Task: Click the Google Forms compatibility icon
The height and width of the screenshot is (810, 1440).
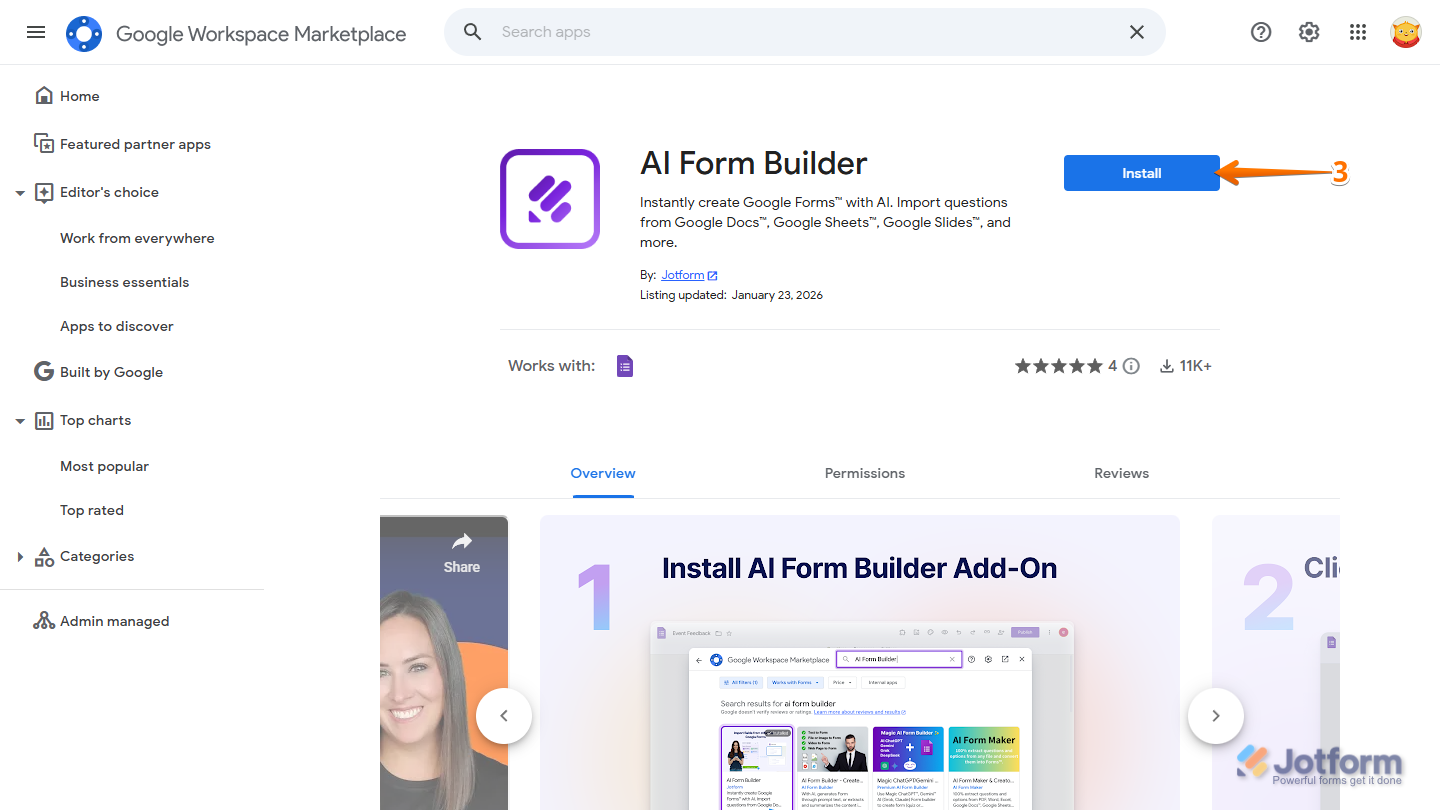Action: [x=625, y=365]
